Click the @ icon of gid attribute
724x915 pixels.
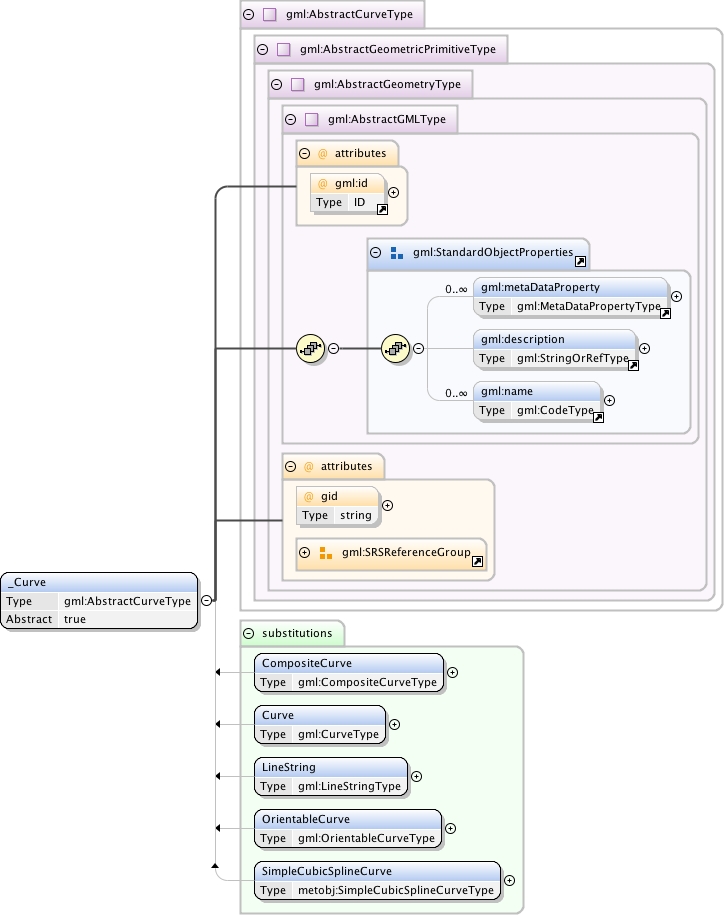click(309, 497)
